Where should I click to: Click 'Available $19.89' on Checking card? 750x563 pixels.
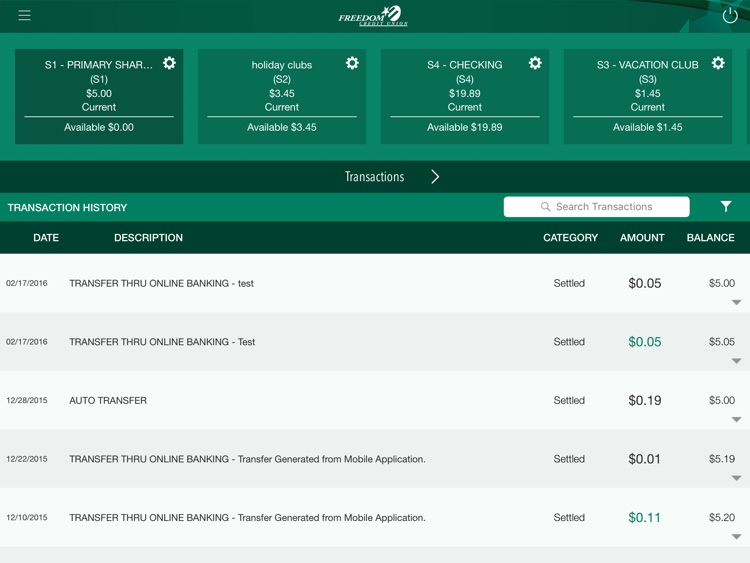(x=464, y=127)
